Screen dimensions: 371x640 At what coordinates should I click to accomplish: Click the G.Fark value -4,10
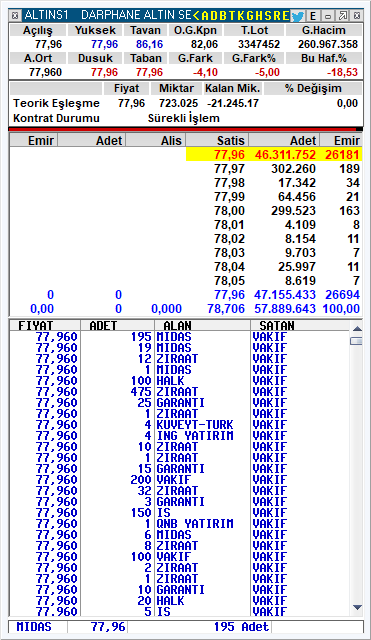point(205,72)
